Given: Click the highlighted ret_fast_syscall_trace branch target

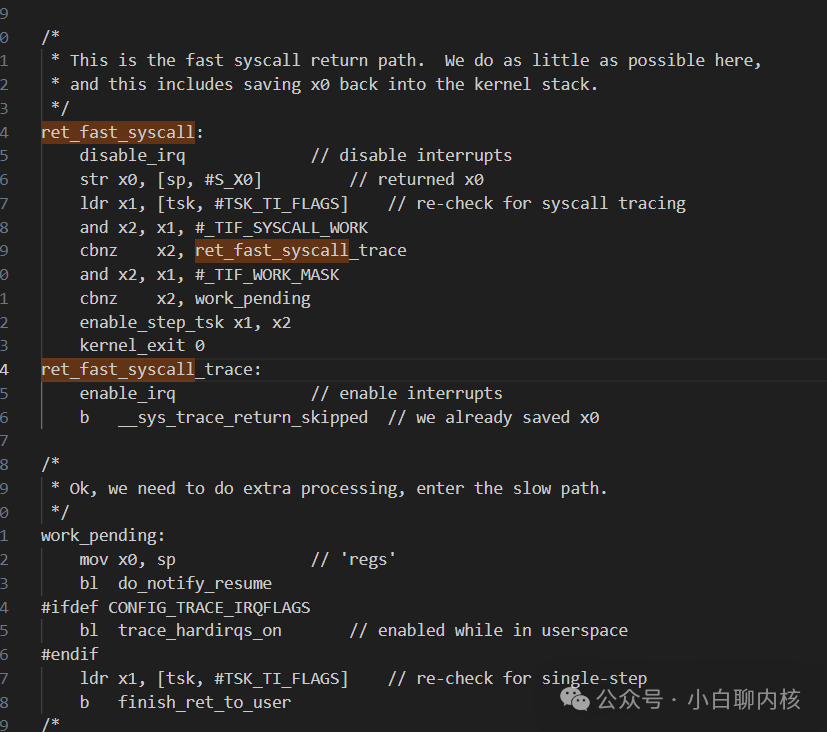Looking at the screenshot, I should coord(301,251).
